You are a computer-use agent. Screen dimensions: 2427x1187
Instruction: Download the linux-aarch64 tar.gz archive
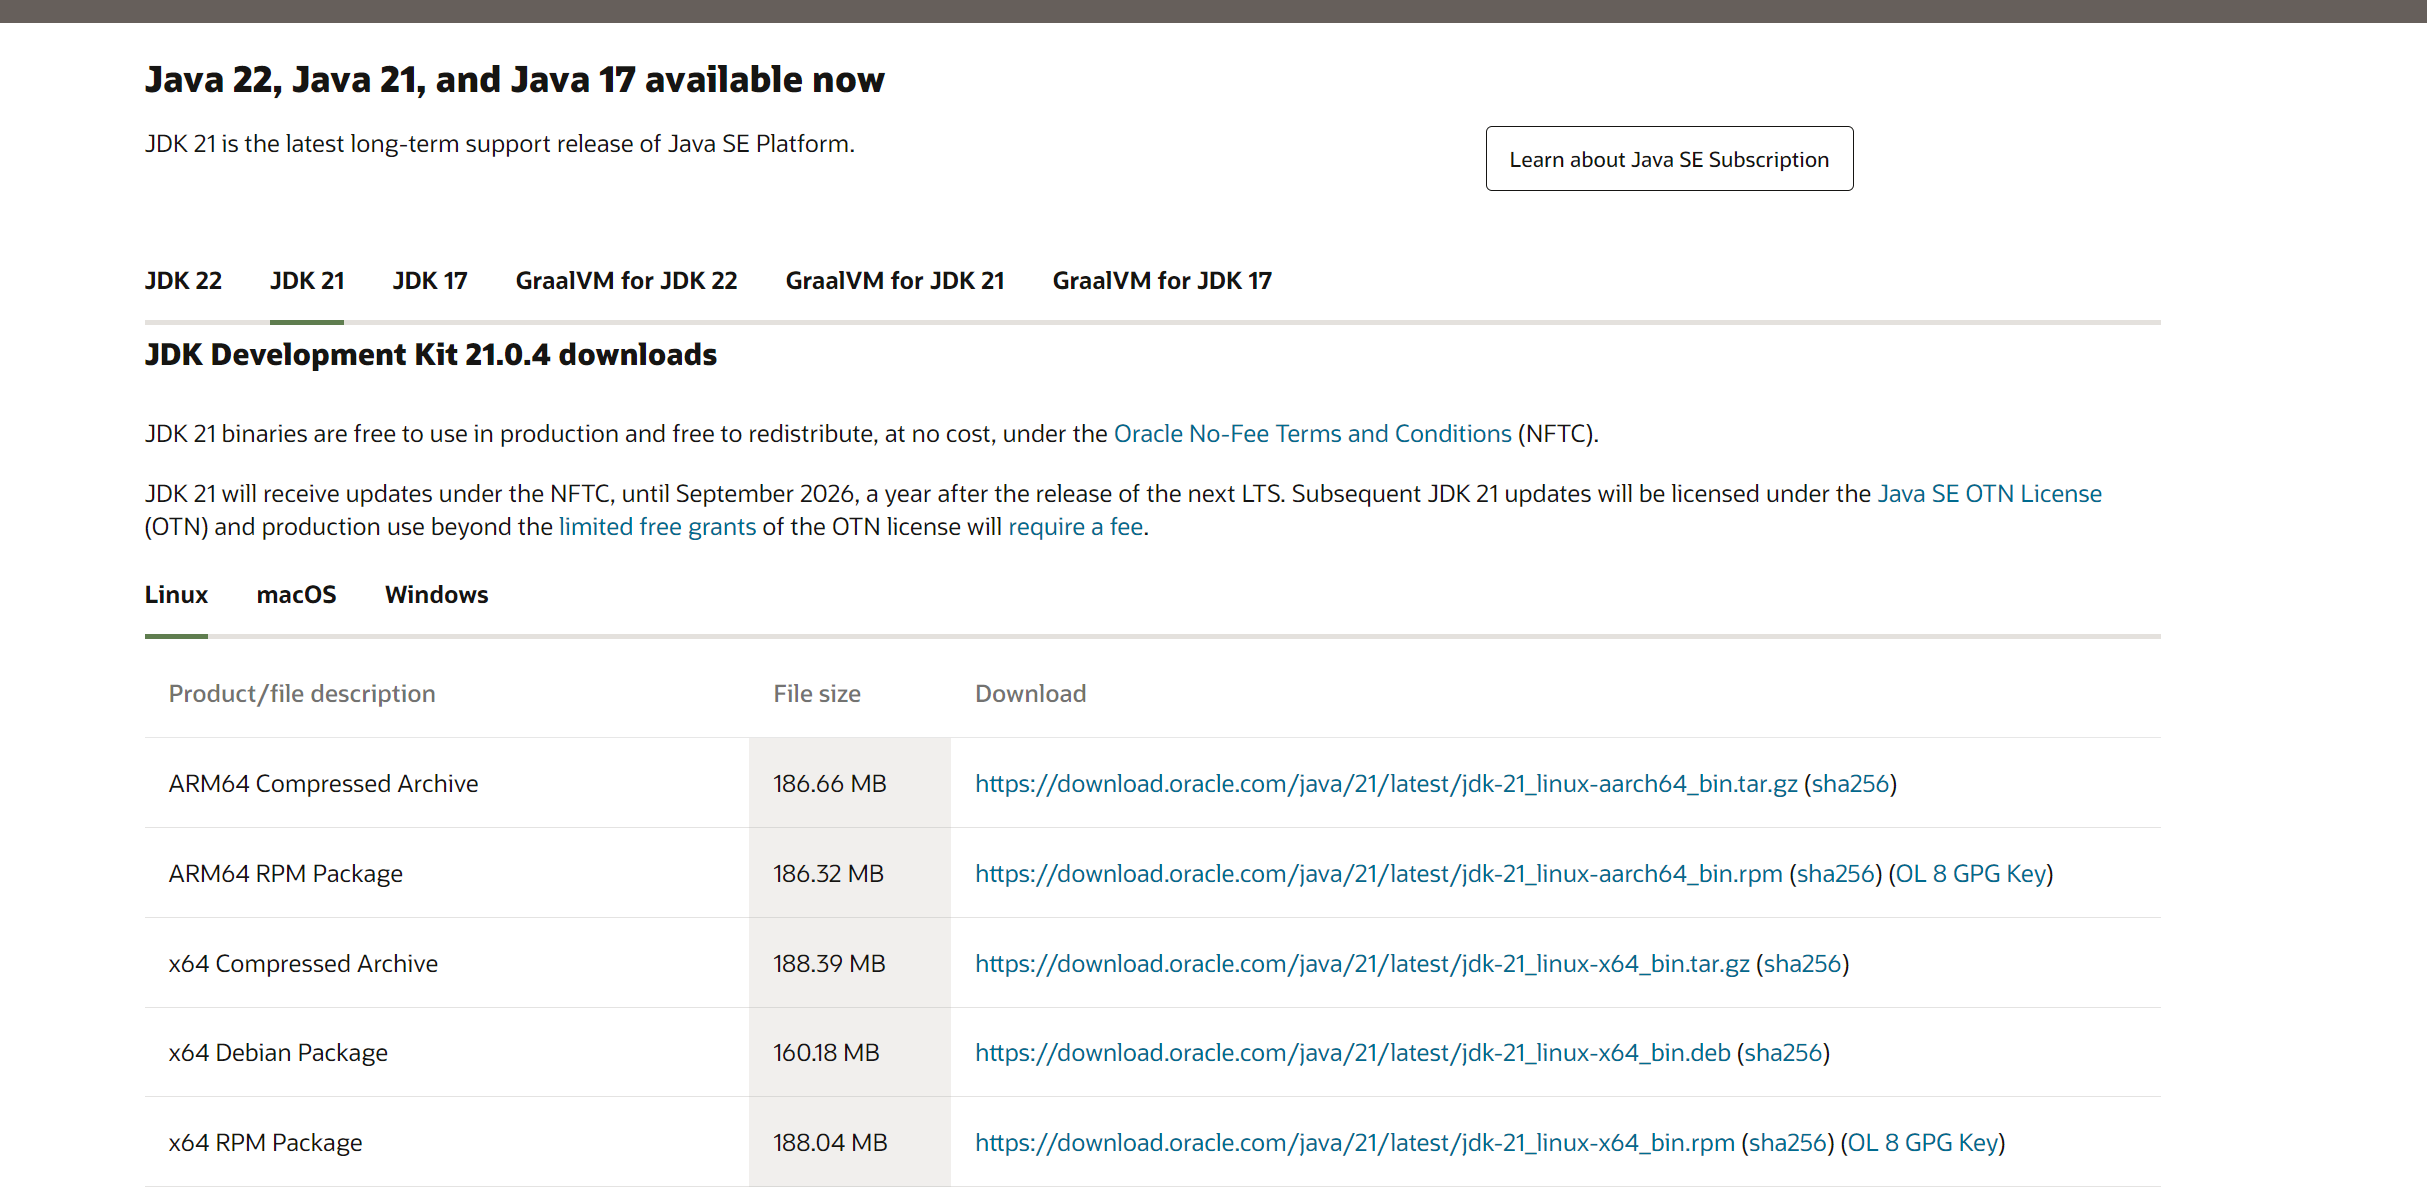click(1385, 784)
